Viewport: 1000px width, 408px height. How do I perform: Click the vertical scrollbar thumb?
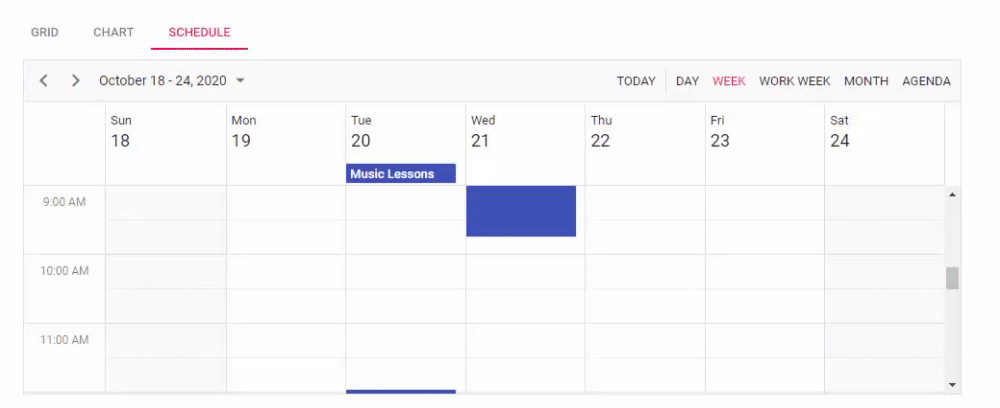pos(952,278)
